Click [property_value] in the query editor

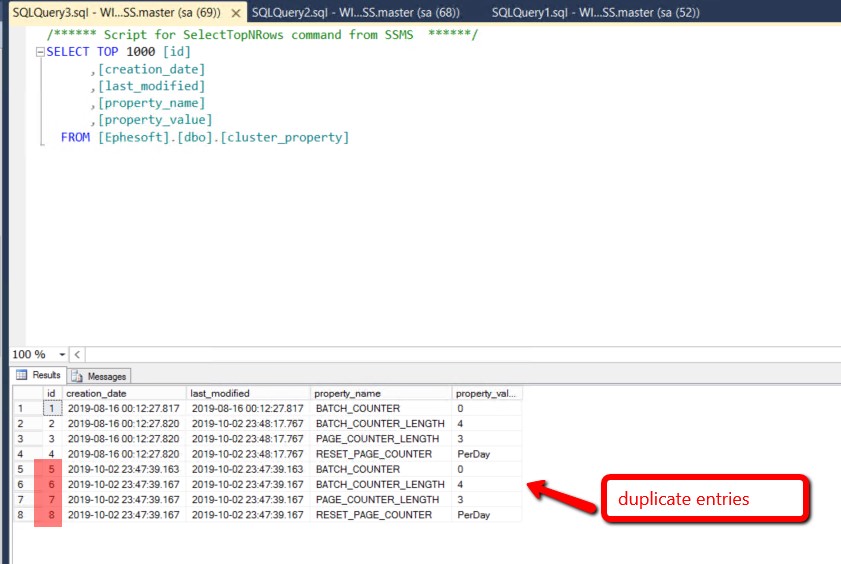[x=156, y=120]
